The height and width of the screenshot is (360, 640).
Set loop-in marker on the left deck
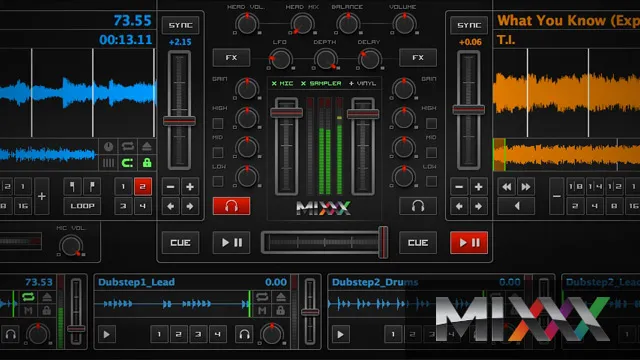(72, 187)
